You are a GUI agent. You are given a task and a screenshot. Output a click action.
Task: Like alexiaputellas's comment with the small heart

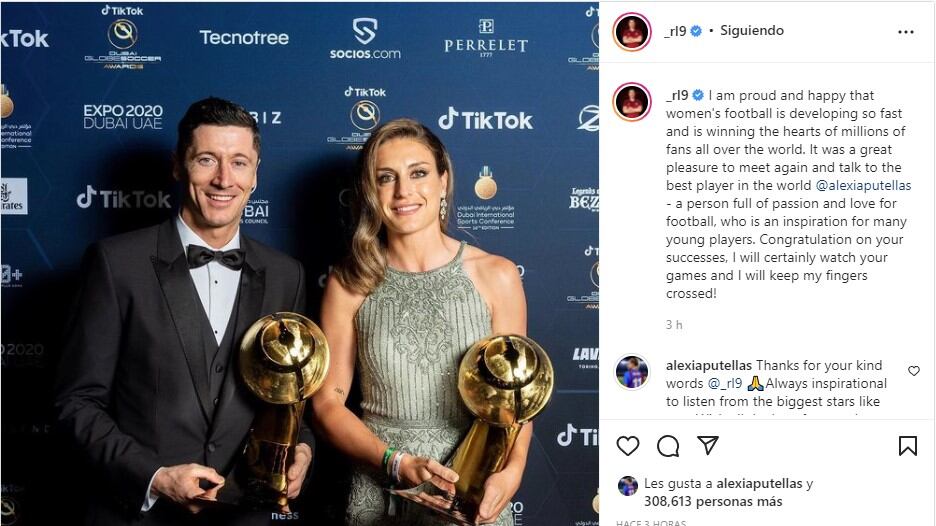(913, 371)
